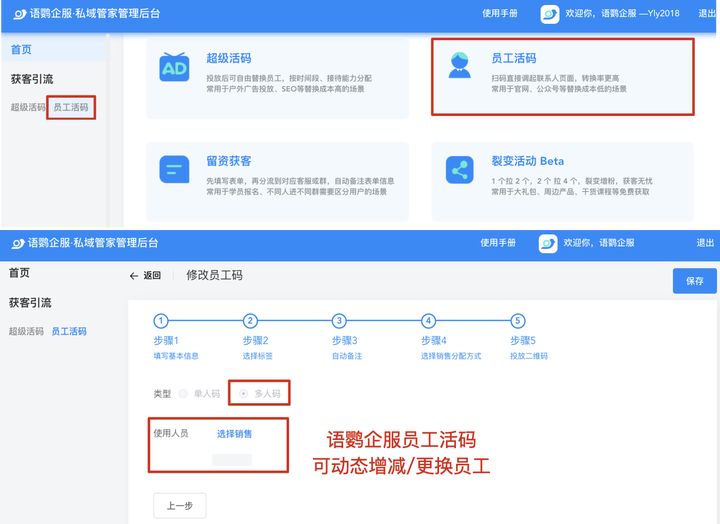Screen dimensions: 720x524
Task: Click the gray field under 选择销售
Action: click(x=232, y=459)
